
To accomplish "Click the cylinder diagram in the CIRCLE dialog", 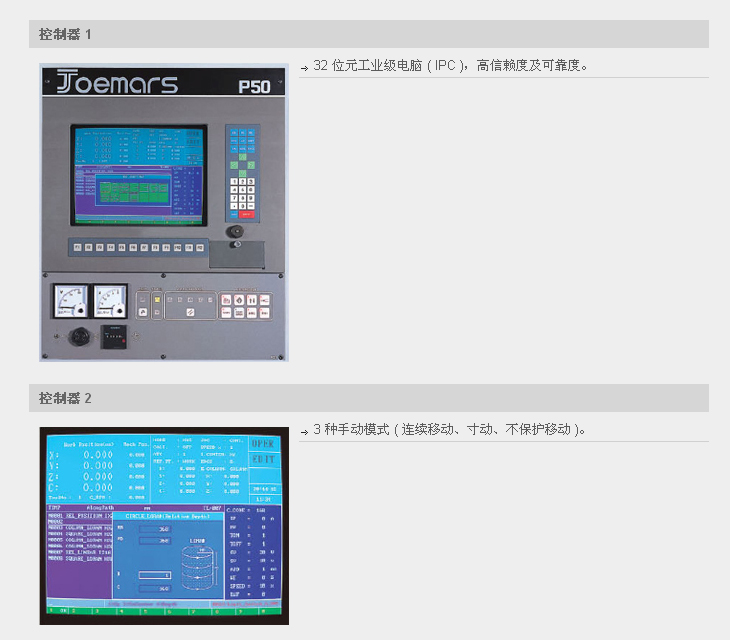I will coord(196,567).
